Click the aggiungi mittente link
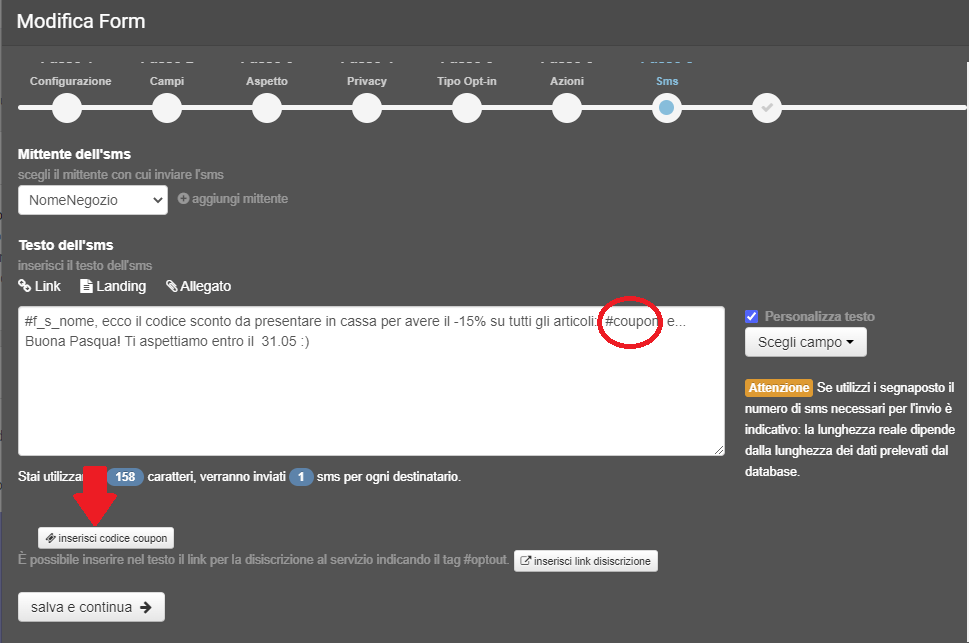The image size is (969, 643). pos(237,198)
